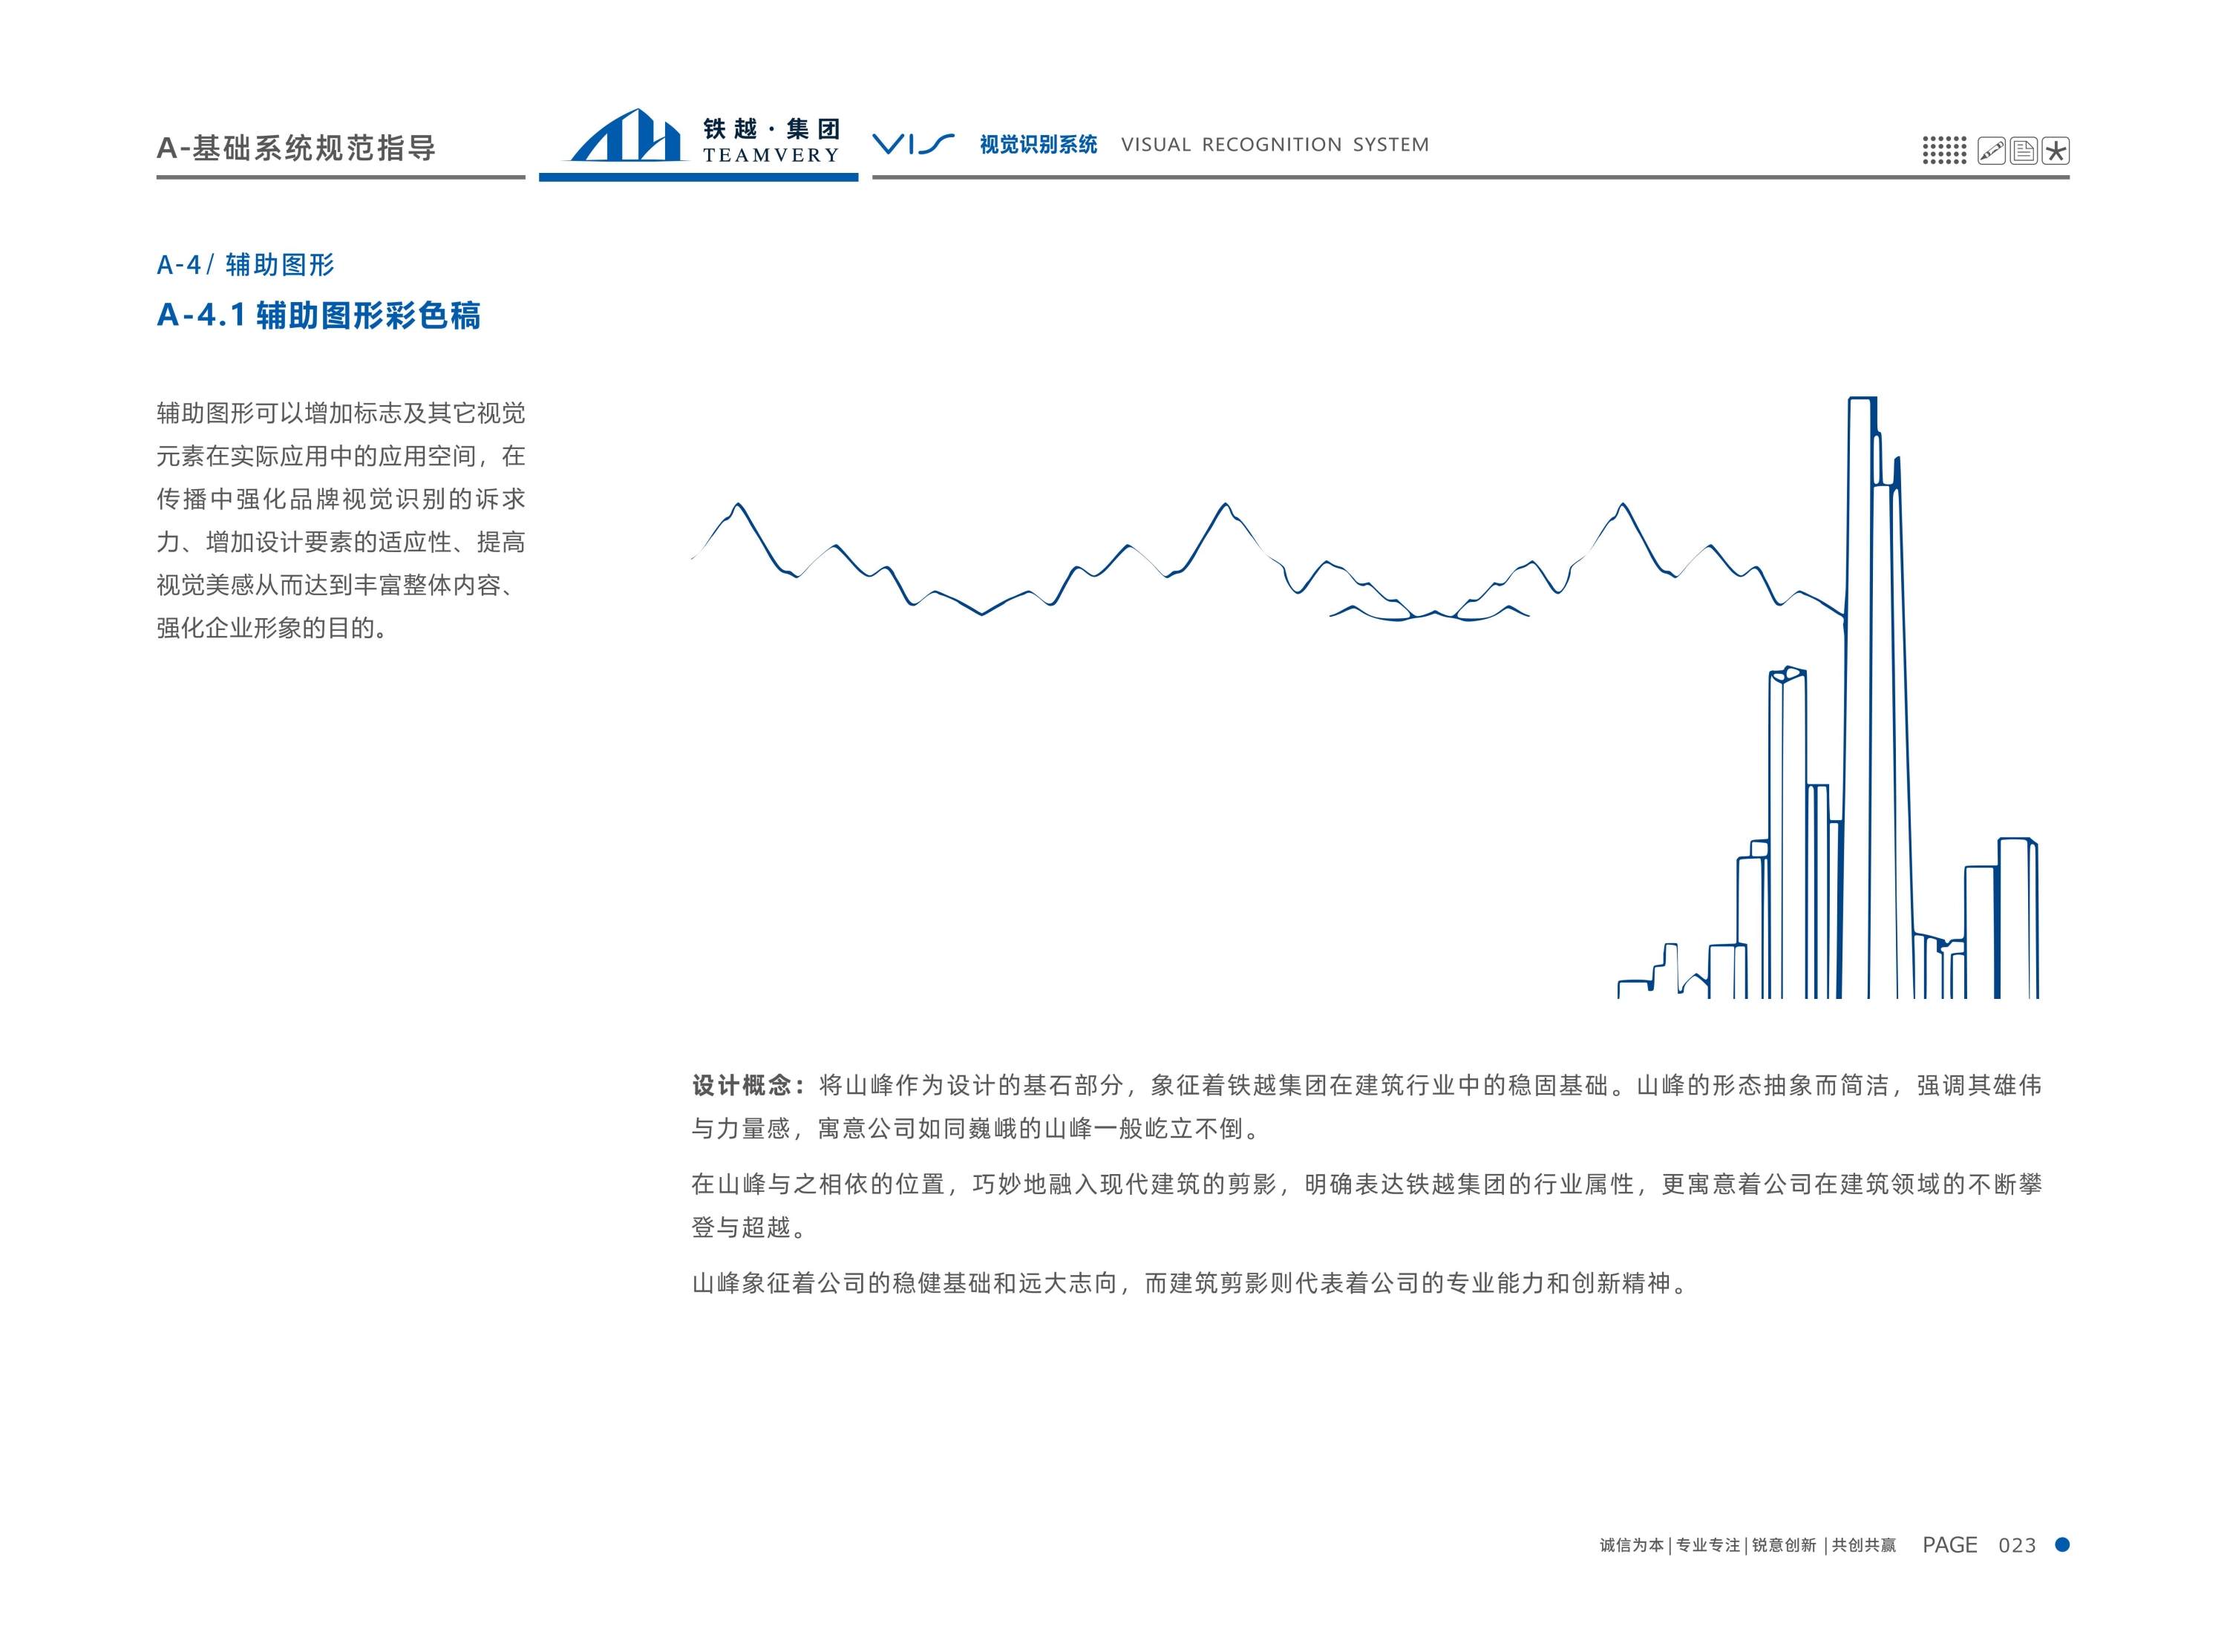Click the sentence starting 在山峰与之相依的位置
2227x1652 pixels.
[x=1366, y=1205]
